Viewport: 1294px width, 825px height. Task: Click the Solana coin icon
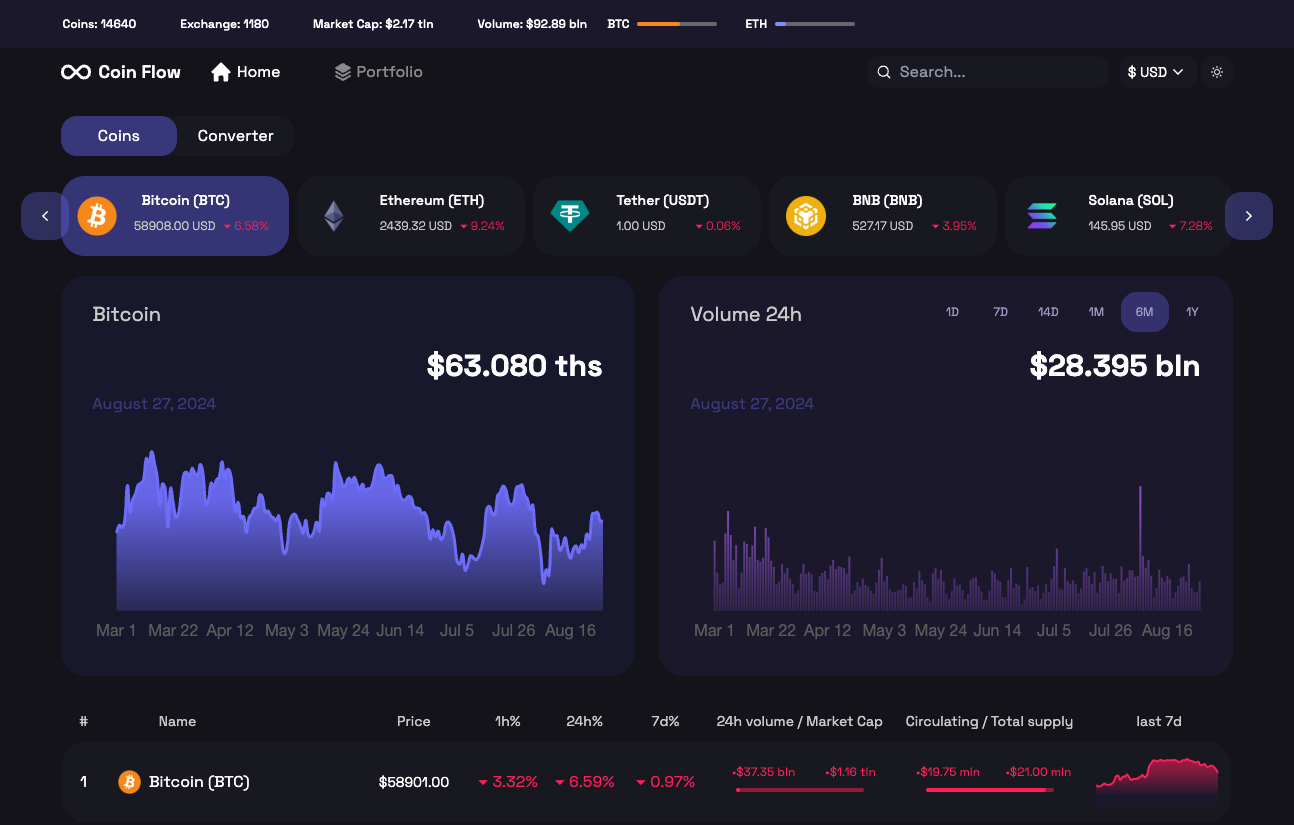click(1042, 216)
